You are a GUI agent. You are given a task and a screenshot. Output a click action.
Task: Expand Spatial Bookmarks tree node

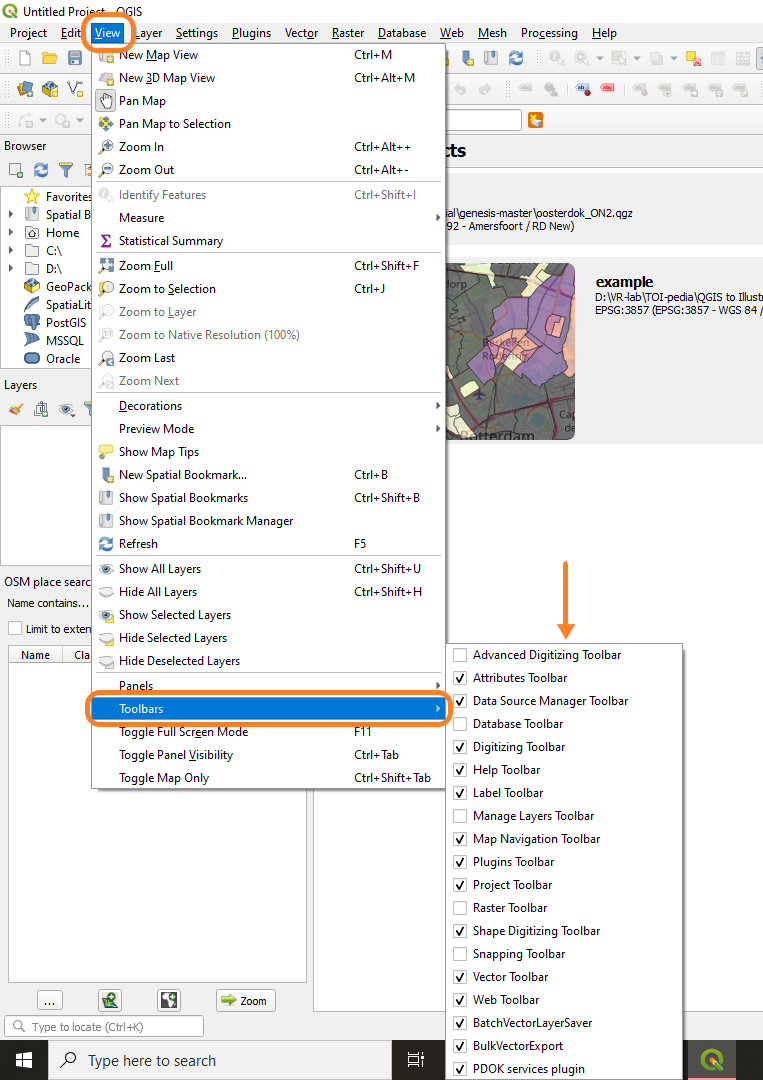point(10,215)
